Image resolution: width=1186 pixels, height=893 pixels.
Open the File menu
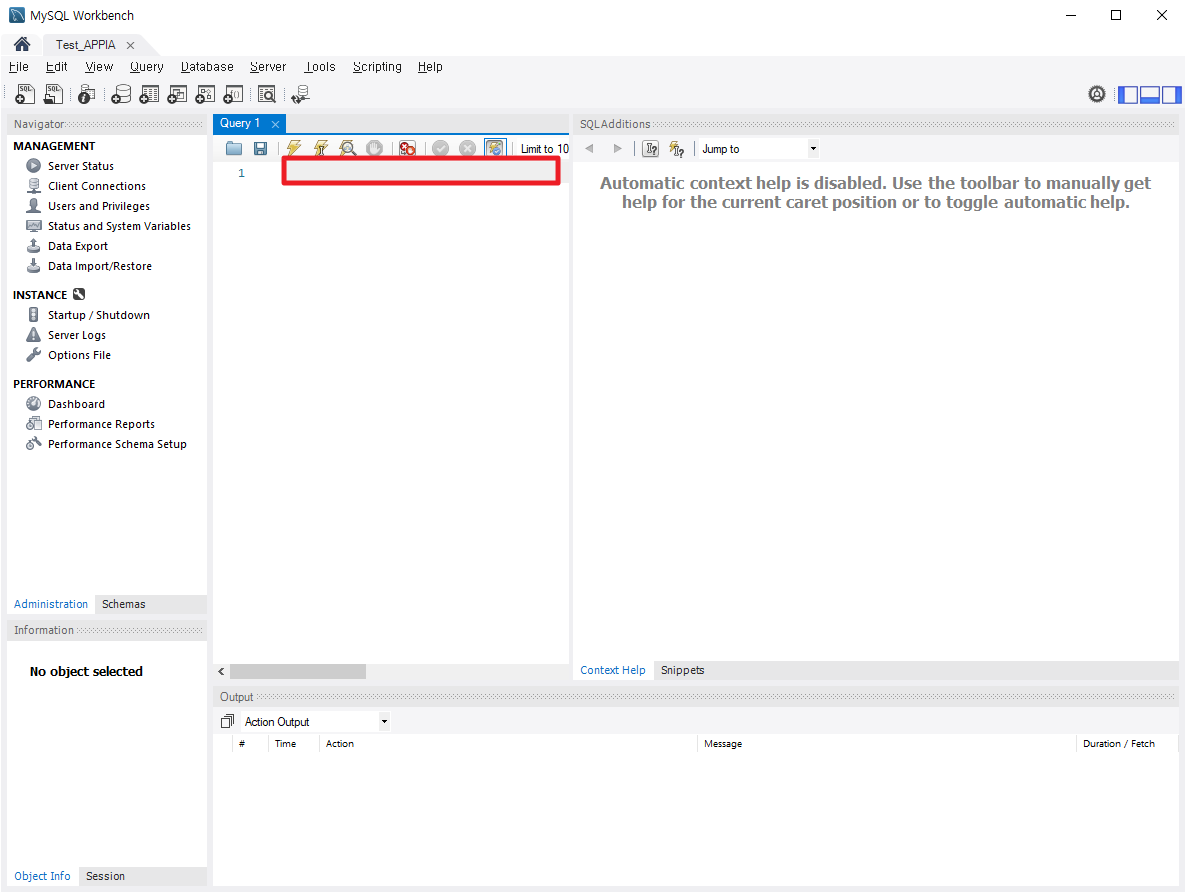(19, 67)
